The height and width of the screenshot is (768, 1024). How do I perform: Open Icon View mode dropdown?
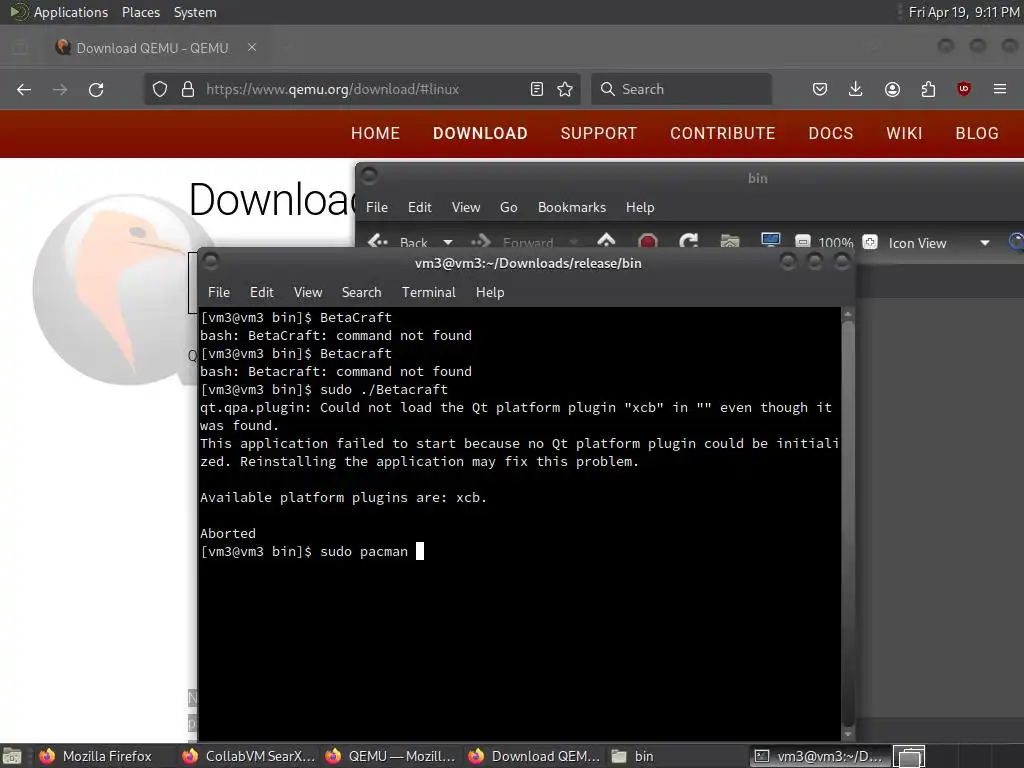(938, 243)
